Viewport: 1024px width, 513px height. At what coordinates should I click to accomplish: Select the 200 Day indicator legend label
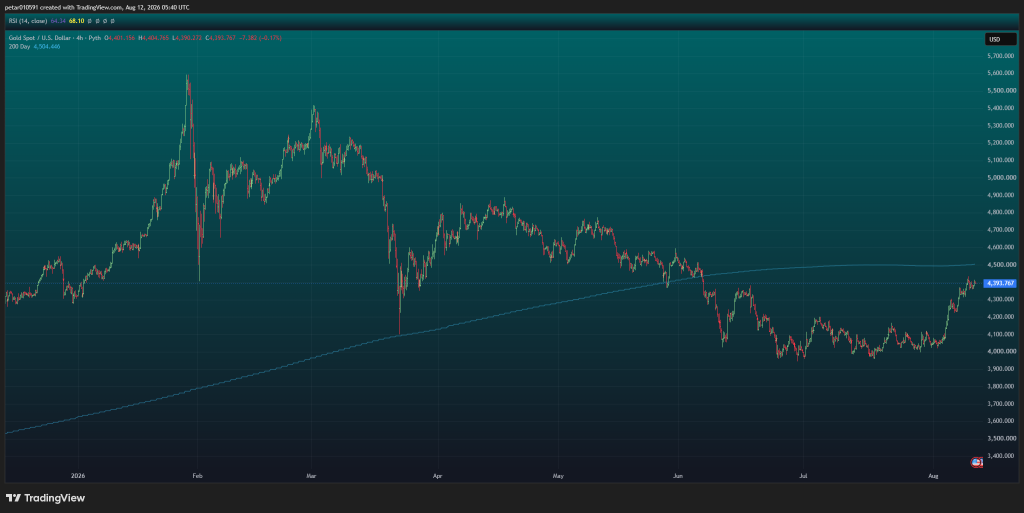coord(19,47)
